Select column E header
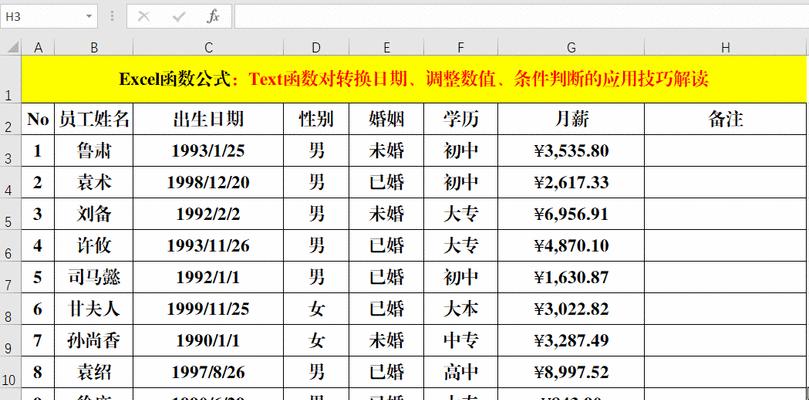The height and width of the screenshot is (400, 809). [x=386, y=47]
